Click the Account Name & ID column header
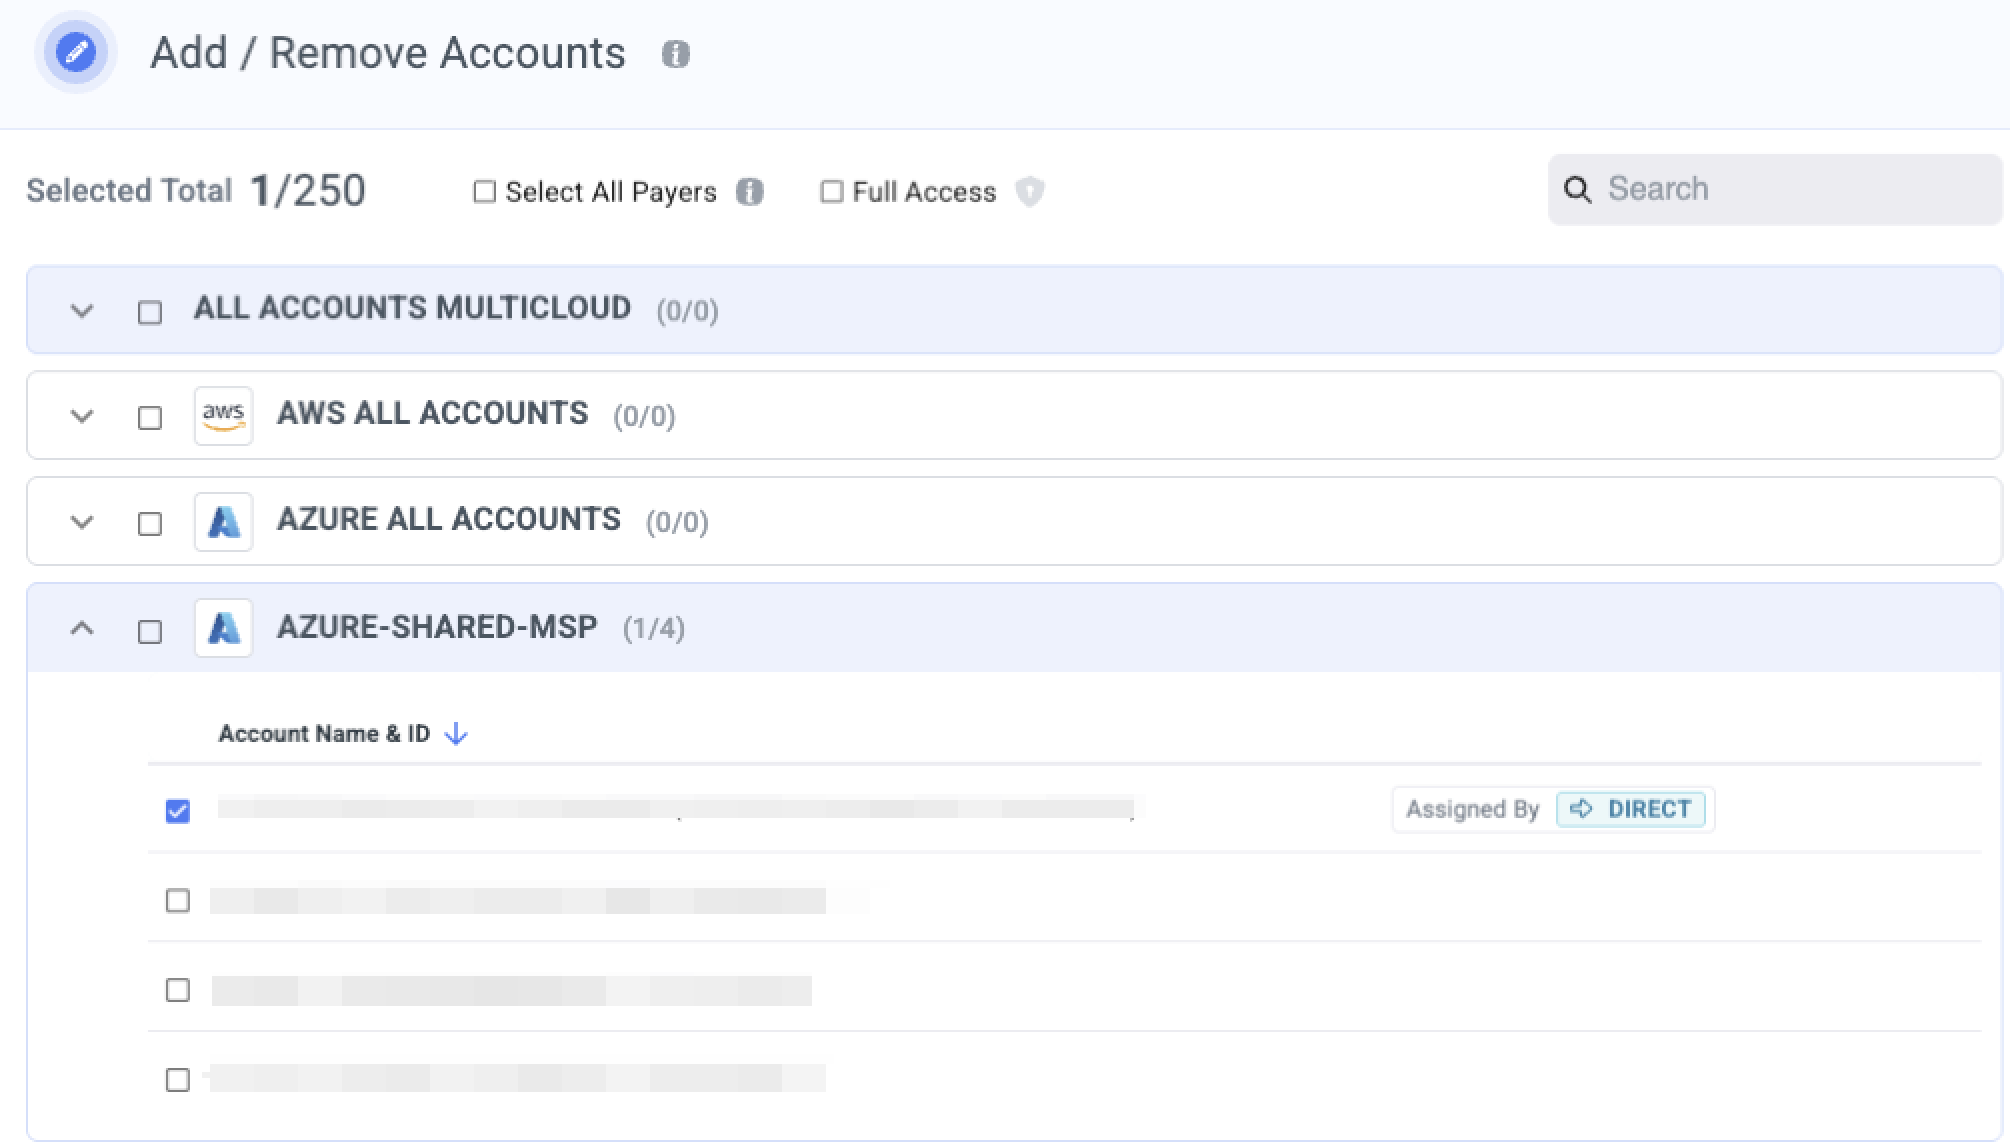Screen dimensions: 2010x1146 pyautogui.click(x=324, y=734)
